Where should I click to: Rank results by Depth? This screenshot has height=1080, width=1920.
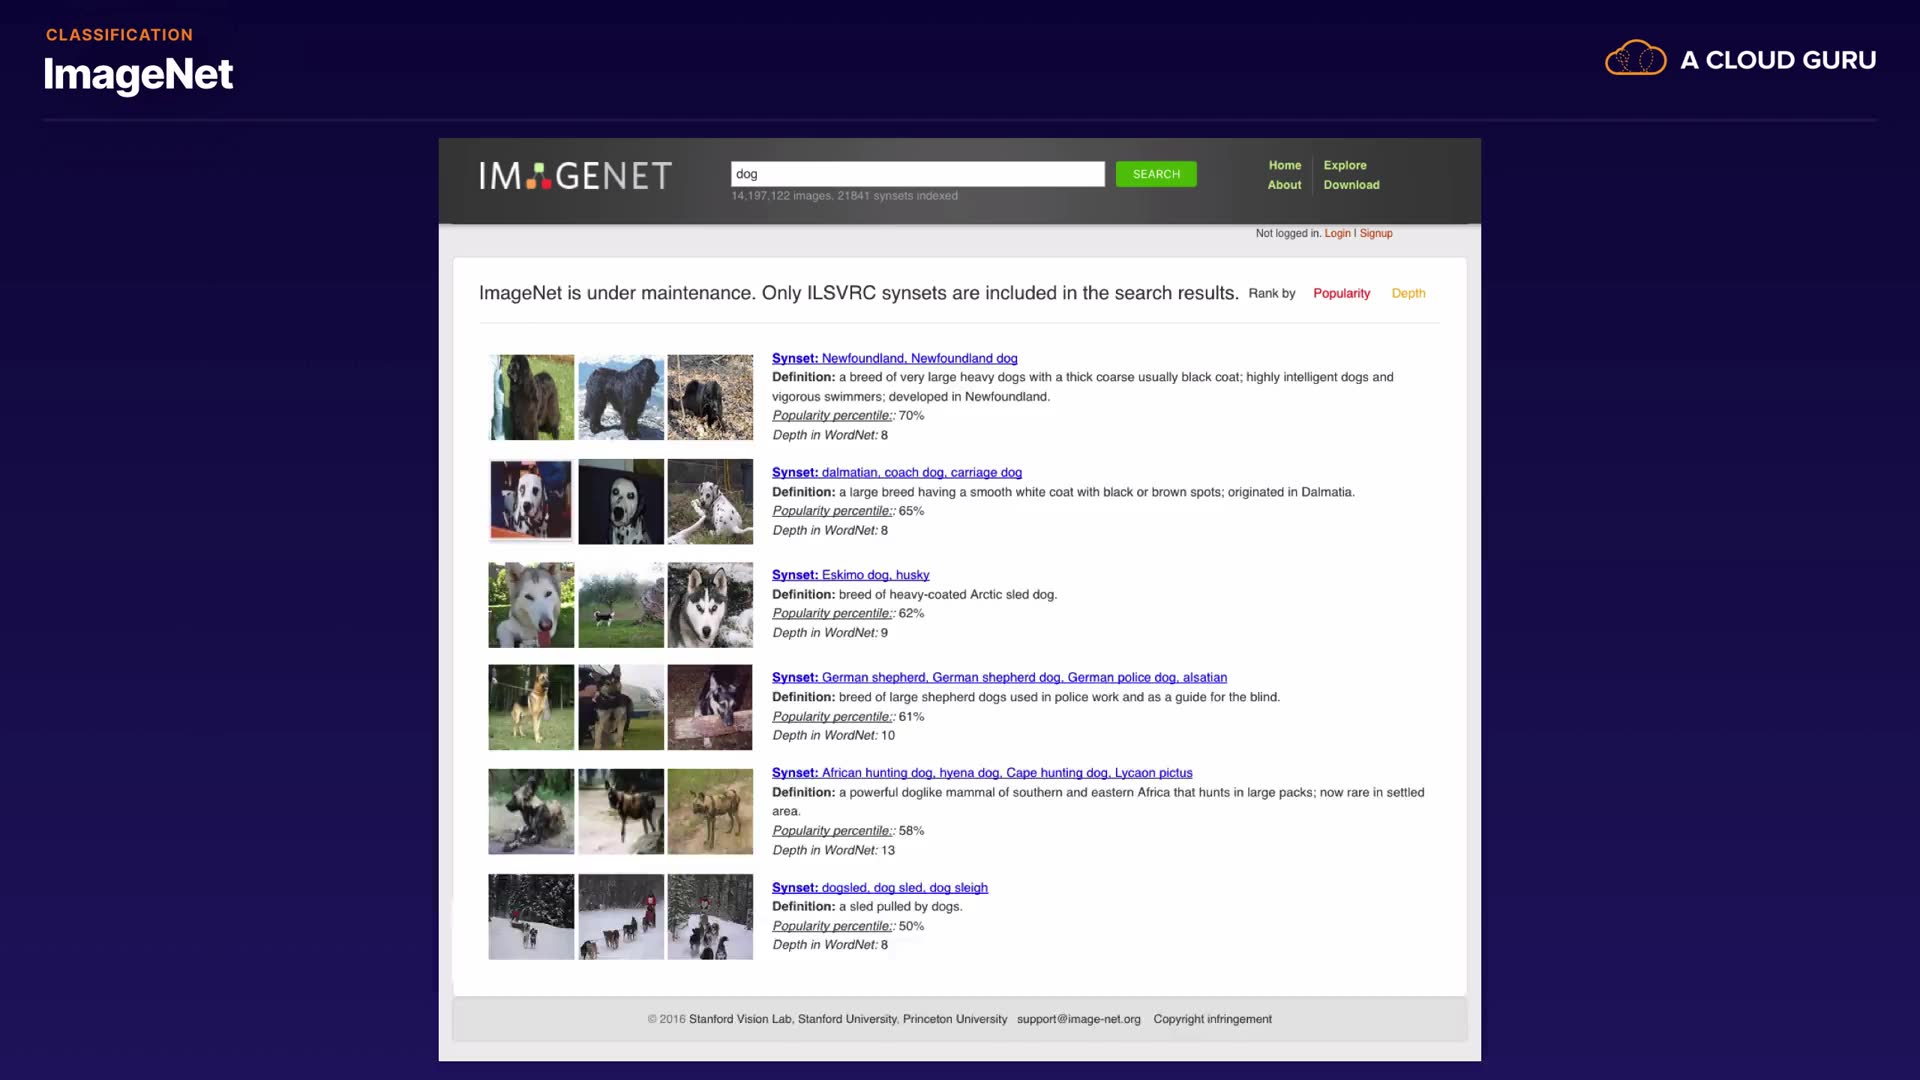pos(1408,293)
